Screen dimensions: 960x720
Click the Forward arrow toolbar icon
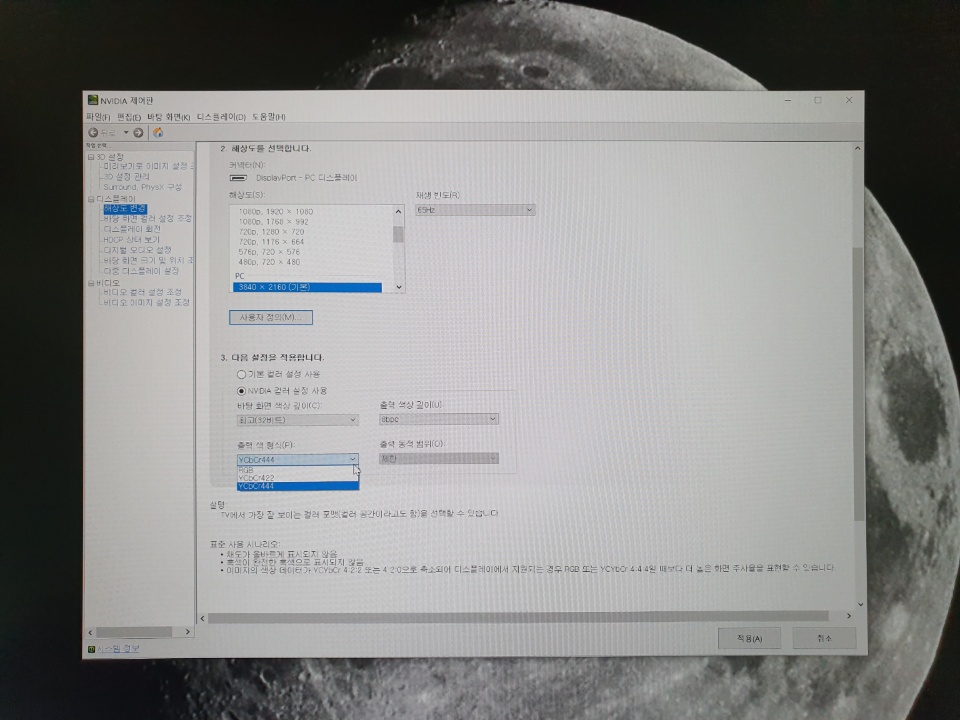tap(138, 132)
